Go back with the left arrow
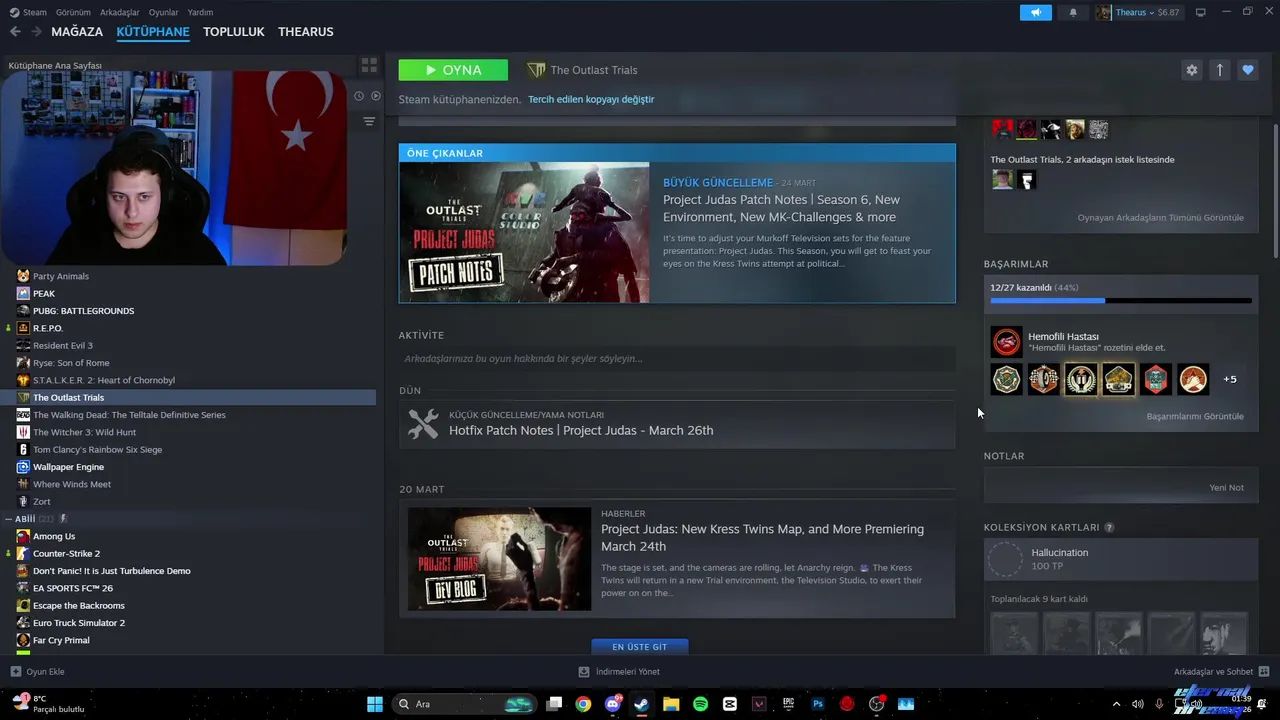This screenshot has height=720, width=1280. (15, 32)
